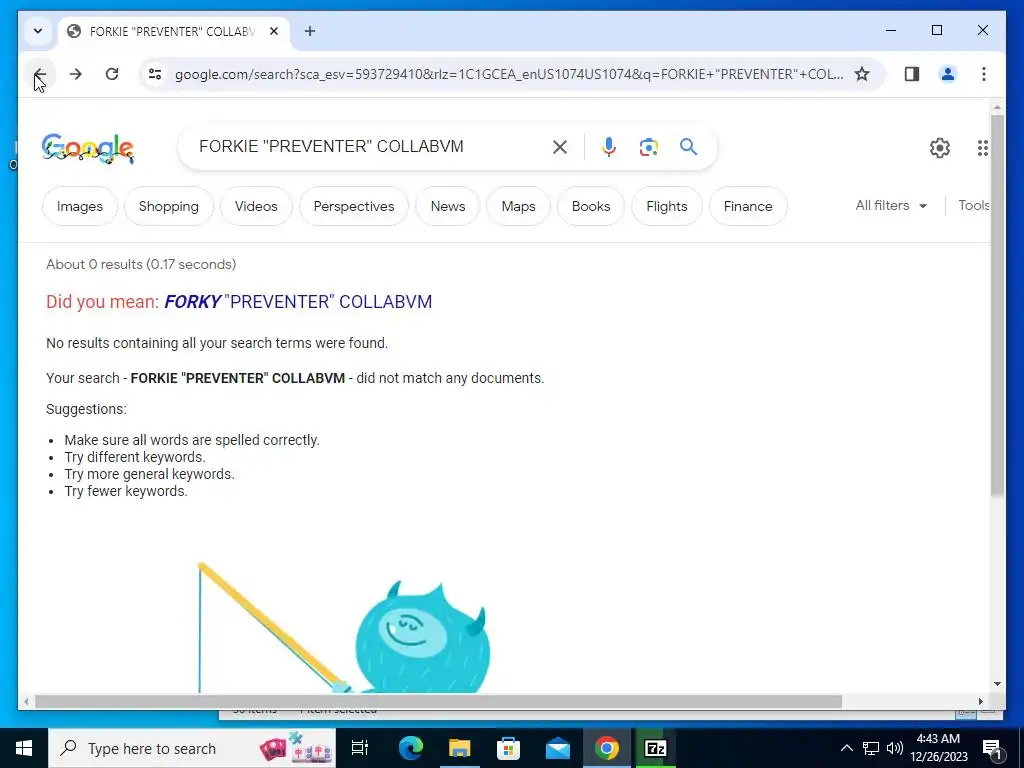This screenshot has height=768, width=1024.
Task: Open Google quick settings gear
Action: 940,148
